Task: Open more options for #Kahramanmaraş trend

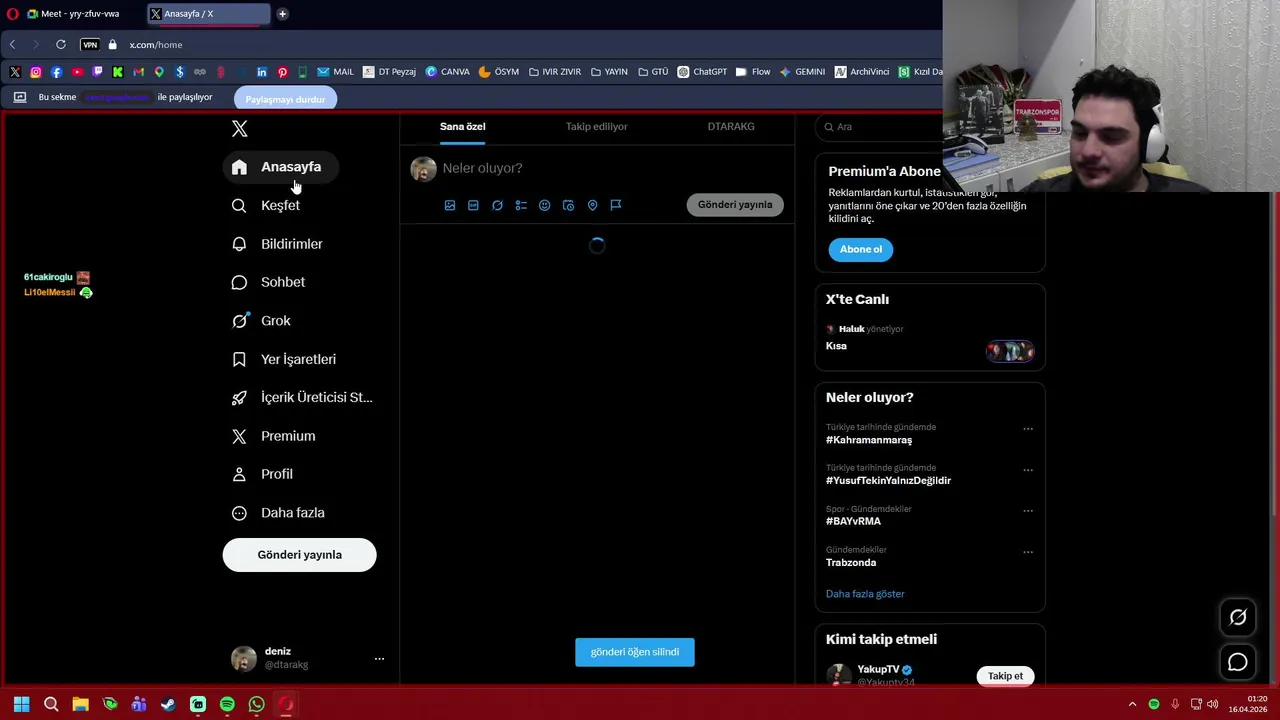Action: pyautogui.click(x=1028, y=429)
